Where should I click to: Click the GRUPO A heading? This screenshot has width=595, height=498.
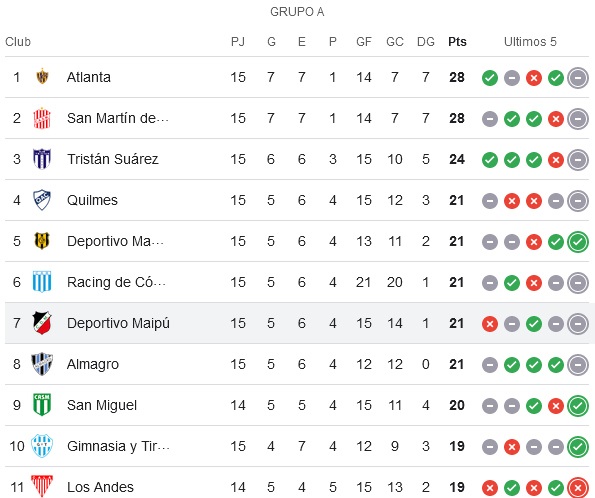click(x=297, y=12)
